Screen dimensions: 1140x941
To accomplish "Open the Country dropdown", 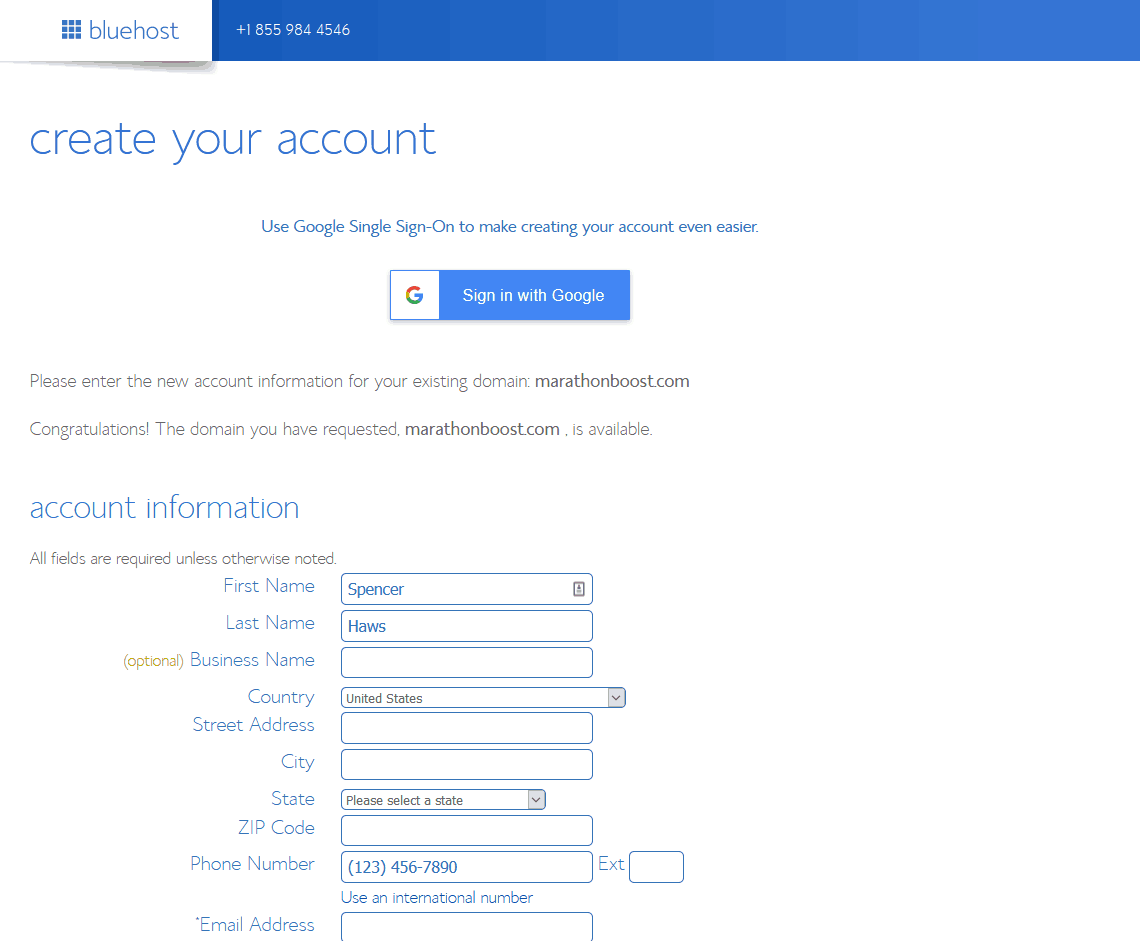I will coord(483,698).
